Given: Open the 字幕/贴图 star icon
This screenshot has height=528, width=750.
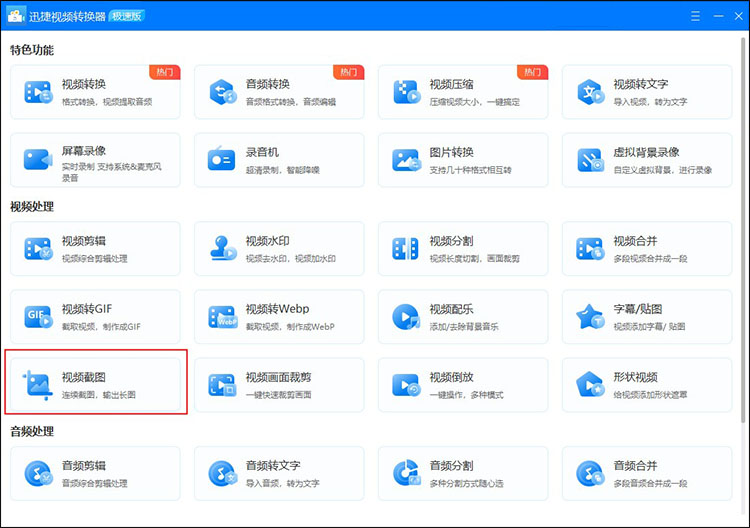Looking at the screenshot, I should pos(590,317).
